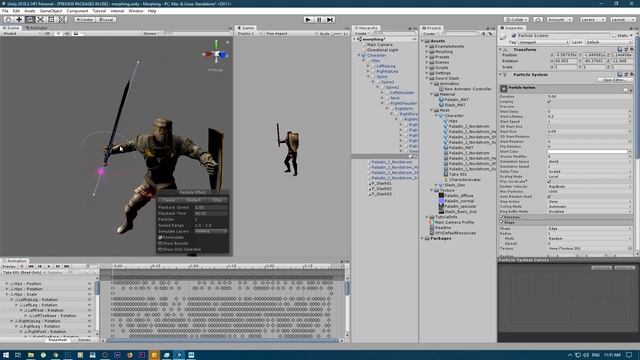This screenshot has height=360, width=640.
Task: Open File Explorer on taskbar
Action: (31, 355)
